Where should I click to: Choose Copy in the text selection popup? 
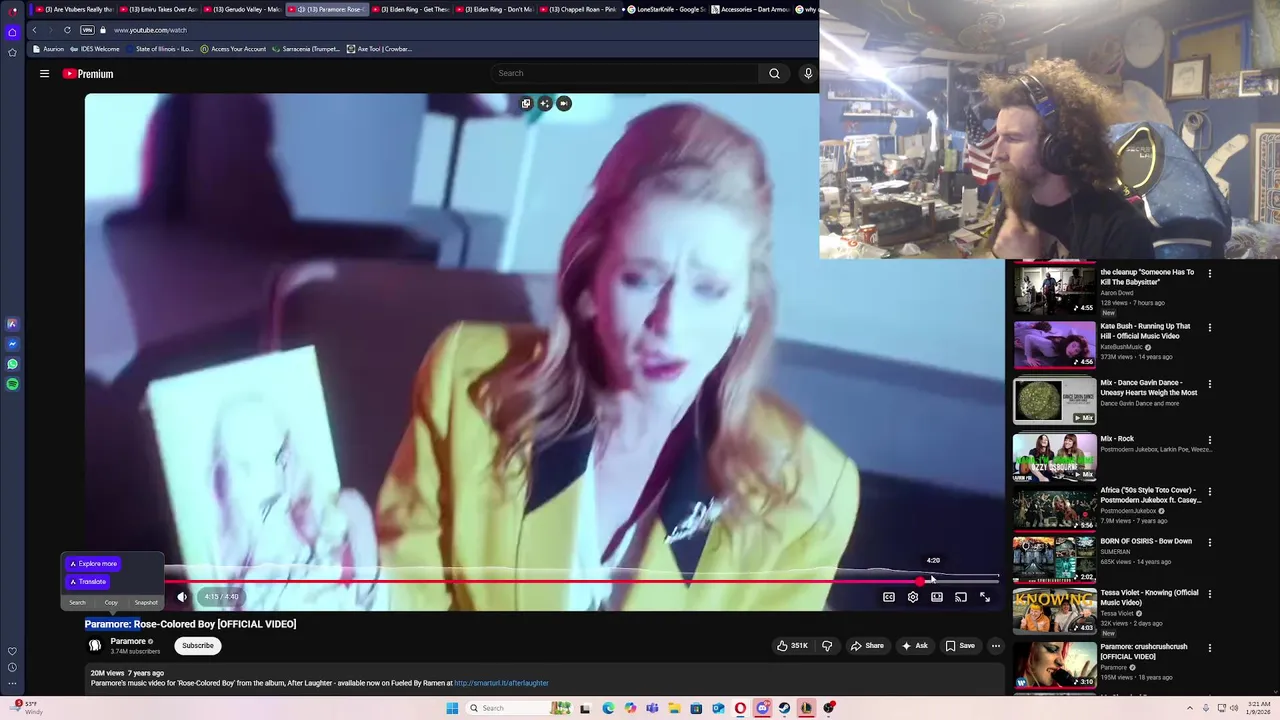(x=111, y=603)
